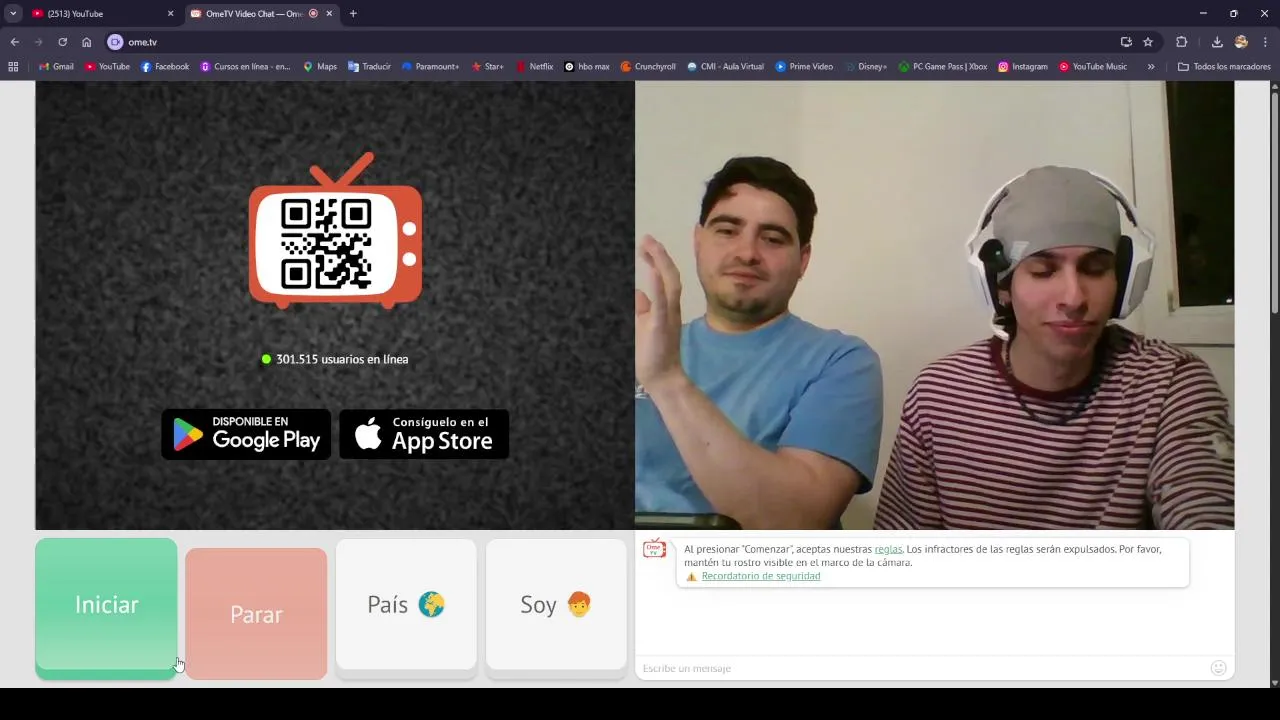
Task: Go back to previous page
Action: (x=14, y=42)
